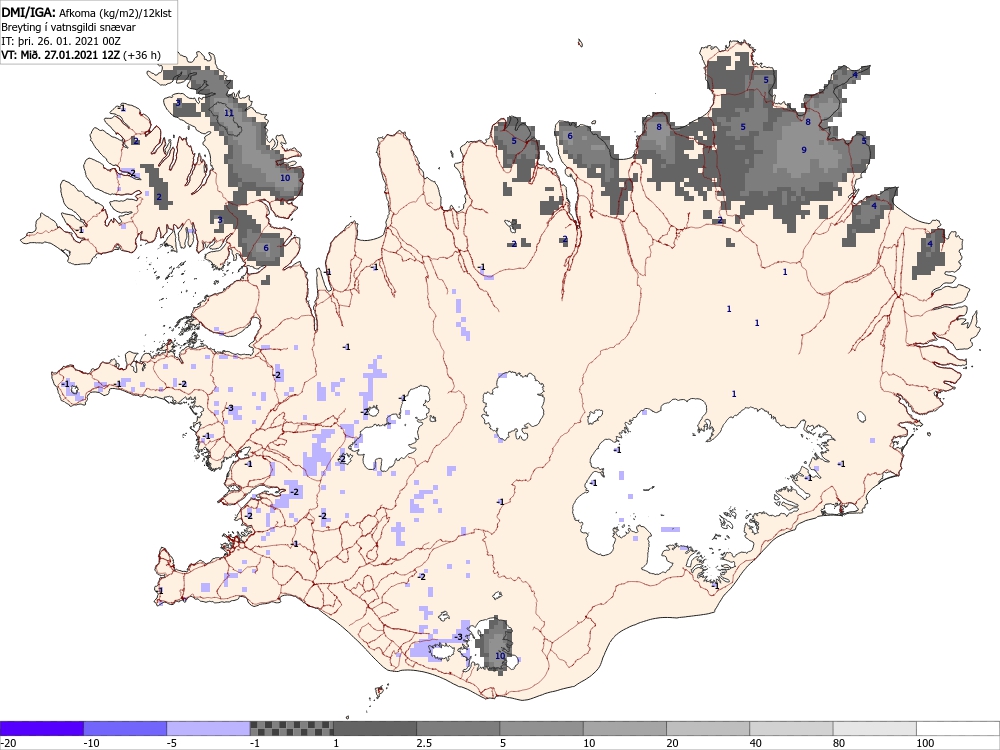Click the '10' value on the southern glacier

pos(500,656)
